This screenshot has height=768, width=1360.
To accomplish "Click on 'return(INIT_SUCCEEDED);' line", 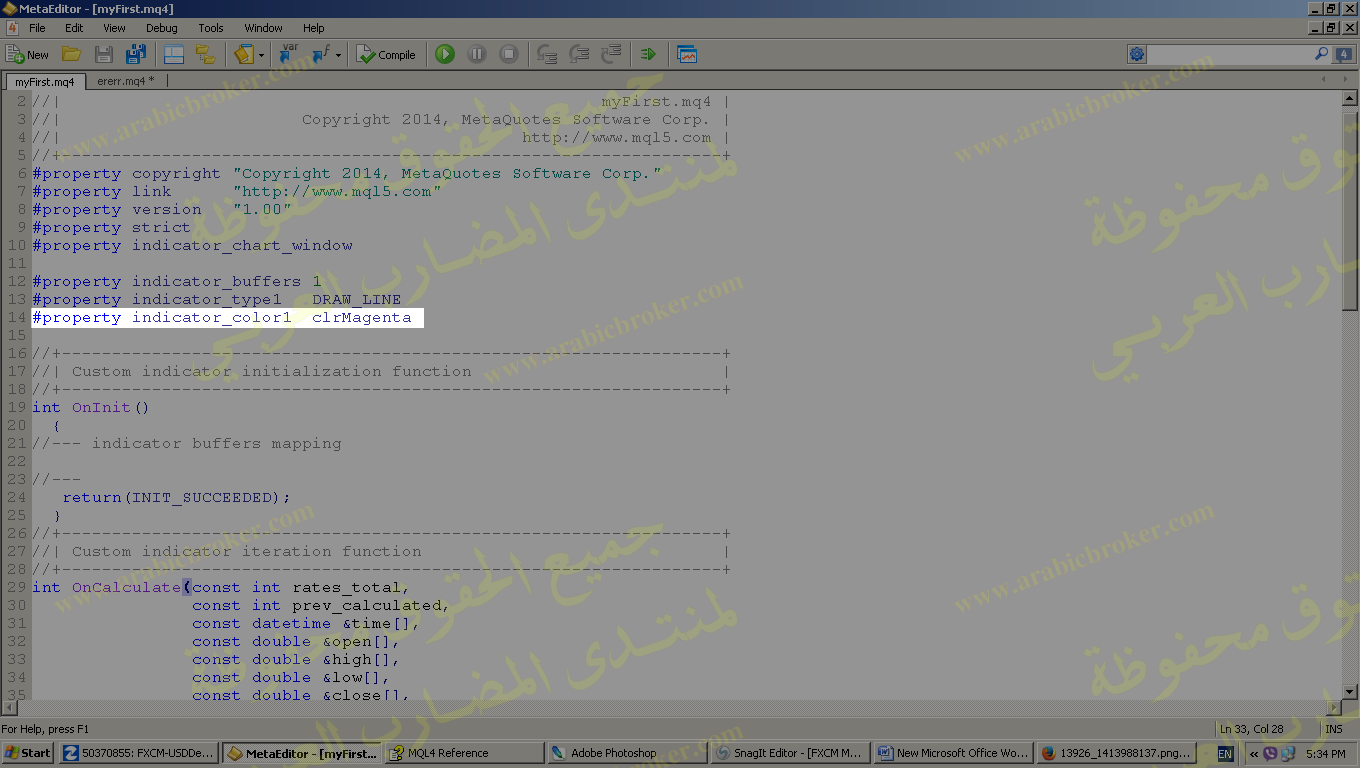I will pos(177,498).
